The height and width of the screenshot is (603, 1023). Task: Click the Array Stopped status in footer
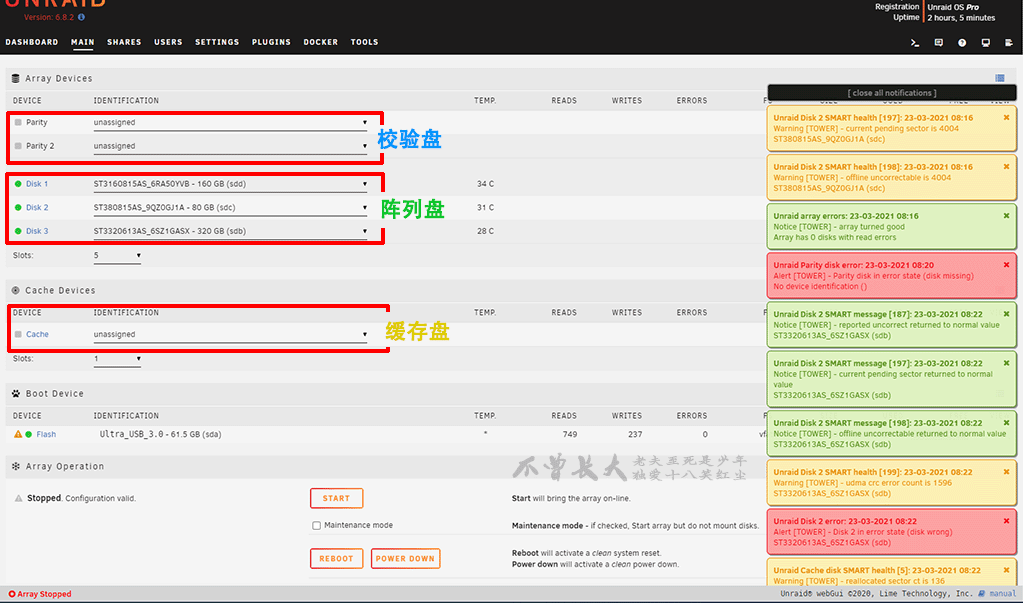(40, 594)
